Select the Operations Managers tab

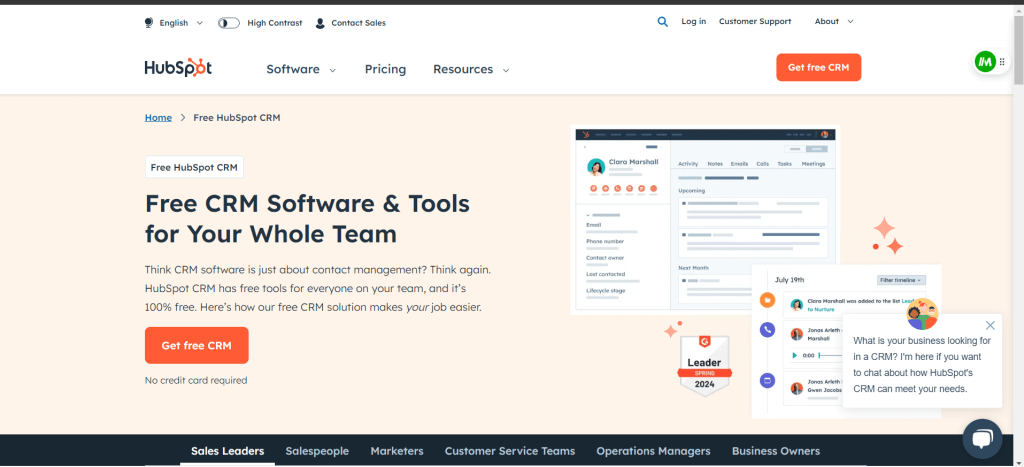653,451
